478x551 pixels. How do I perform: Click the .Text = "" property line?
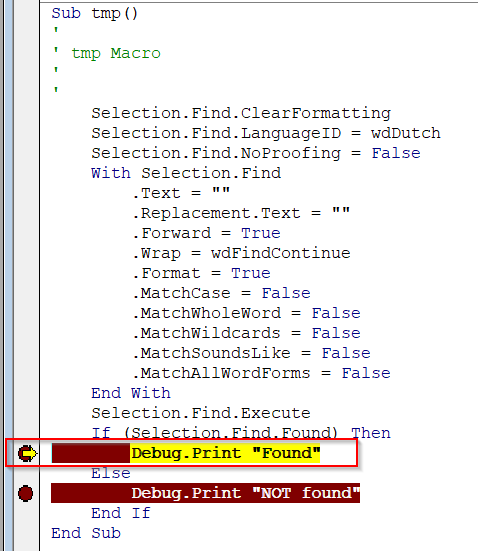[x=181, y=193]
